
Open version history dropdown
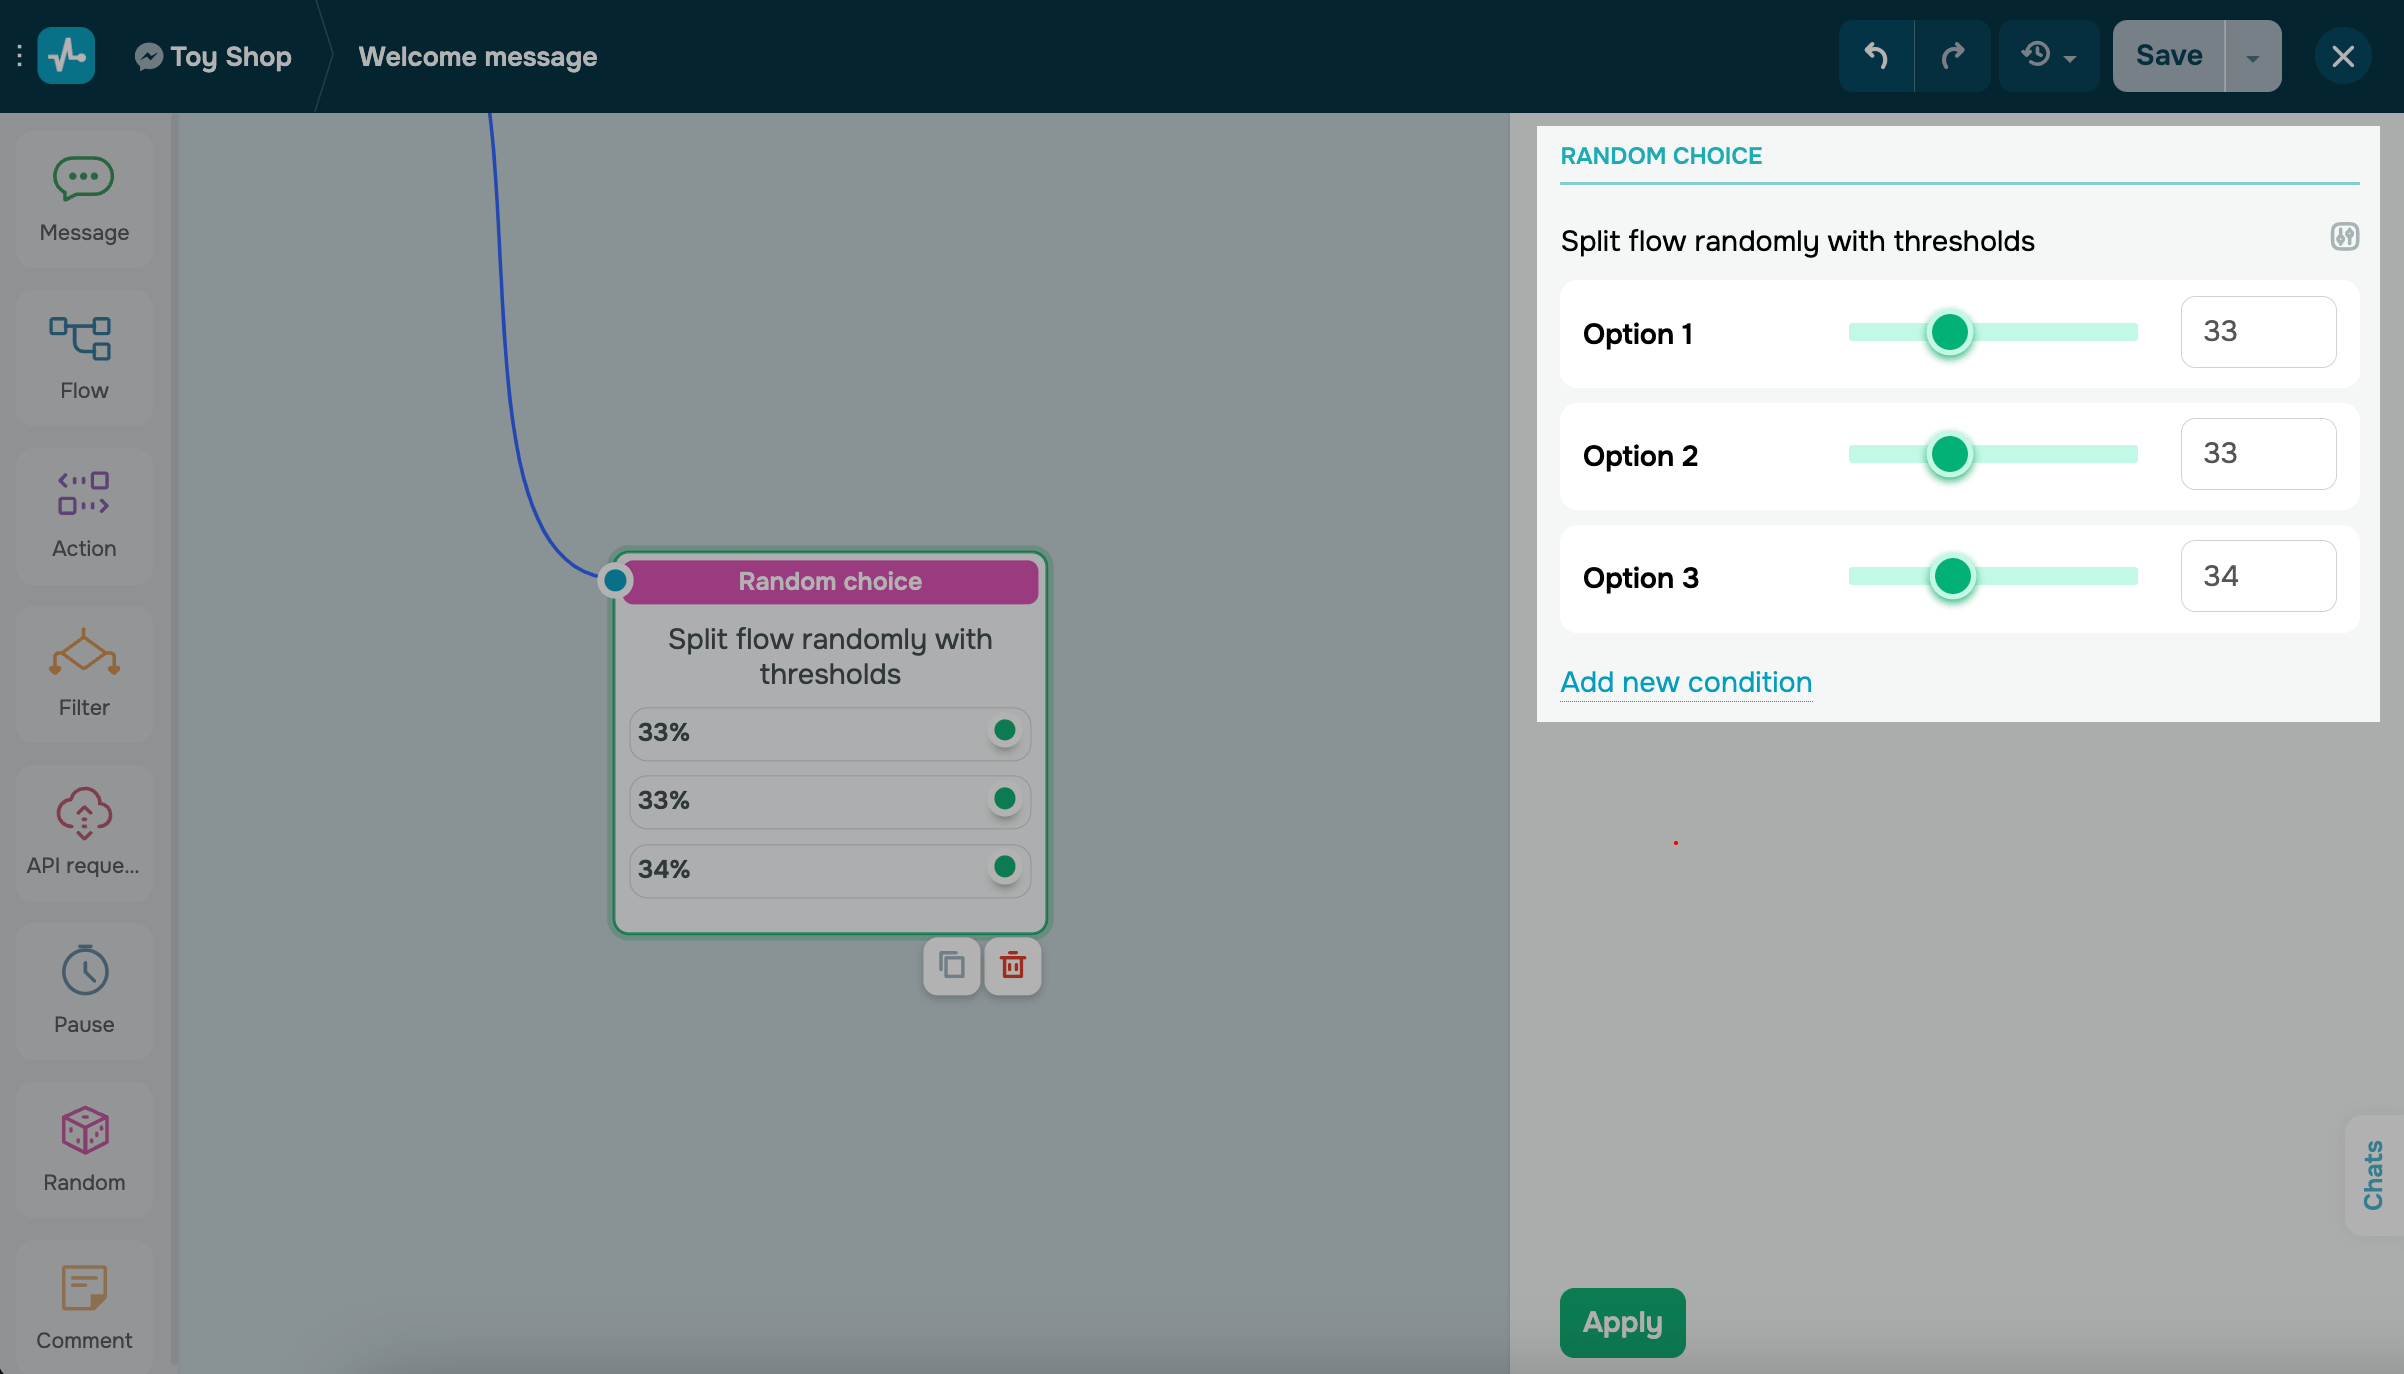[2048, 56]
